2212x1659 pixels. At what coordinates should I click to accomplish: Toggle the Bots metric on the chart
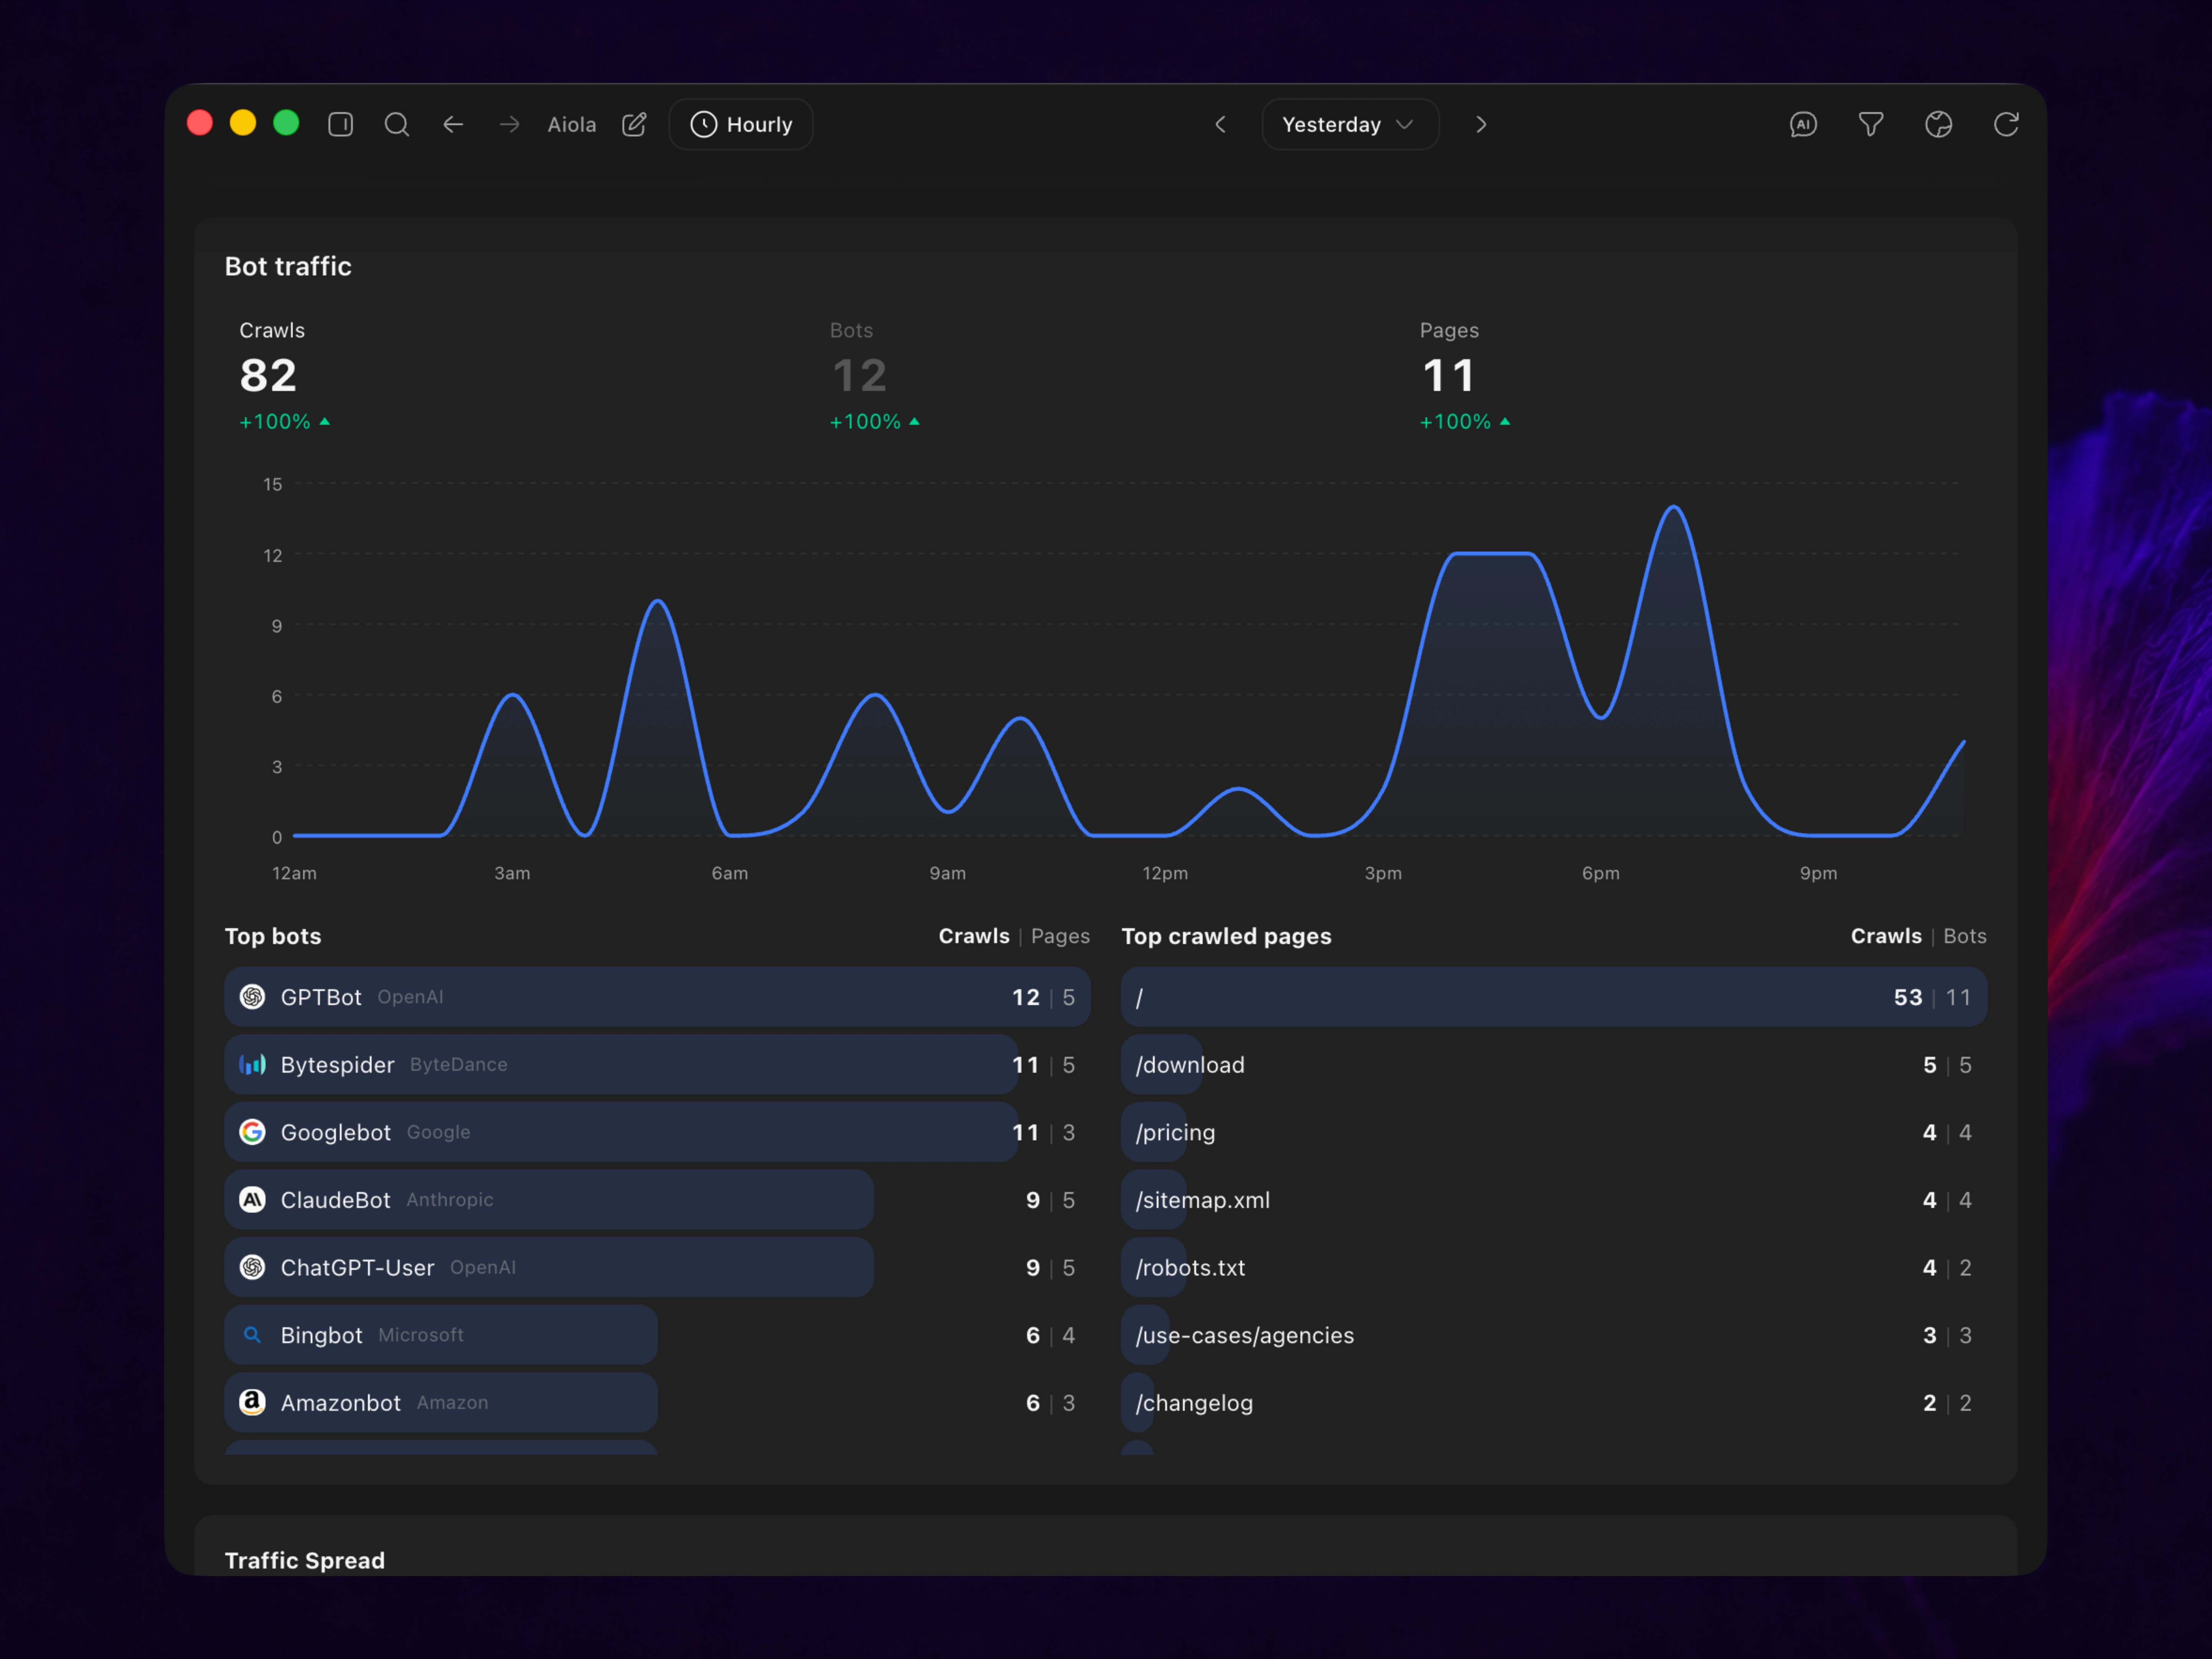874,376
